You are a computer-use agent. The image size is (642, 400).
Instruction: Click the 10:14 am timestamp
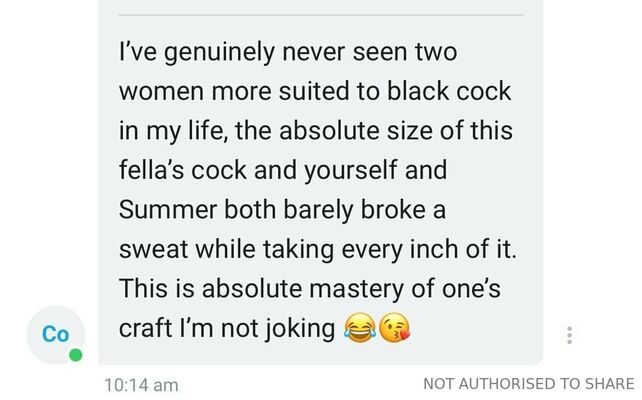click(141, 385)
